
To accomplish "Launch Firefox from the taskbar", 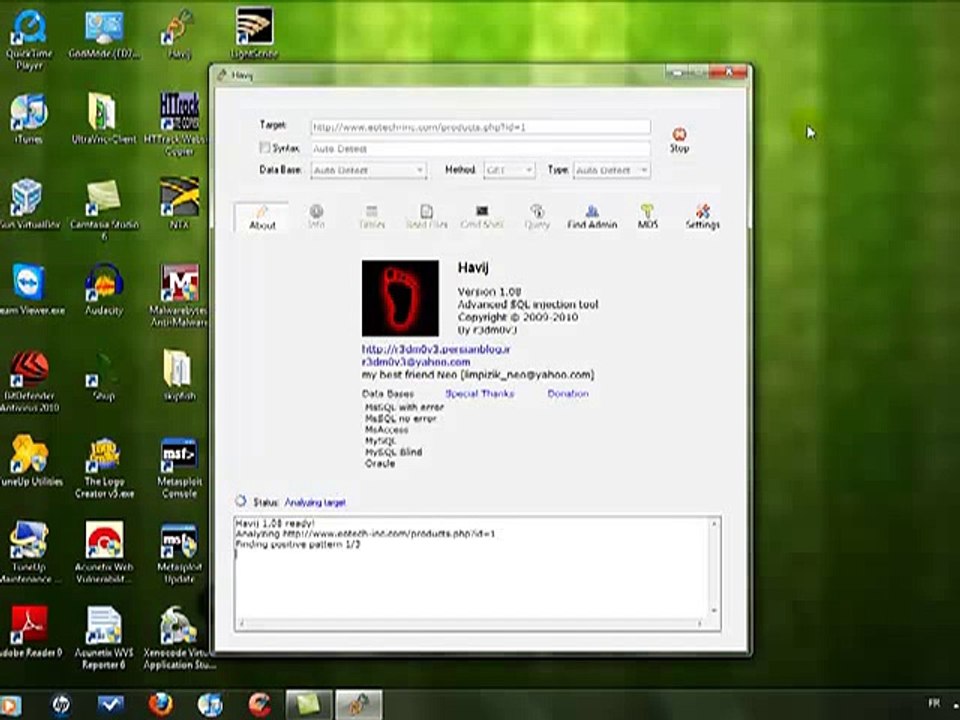I will point(160,704).
